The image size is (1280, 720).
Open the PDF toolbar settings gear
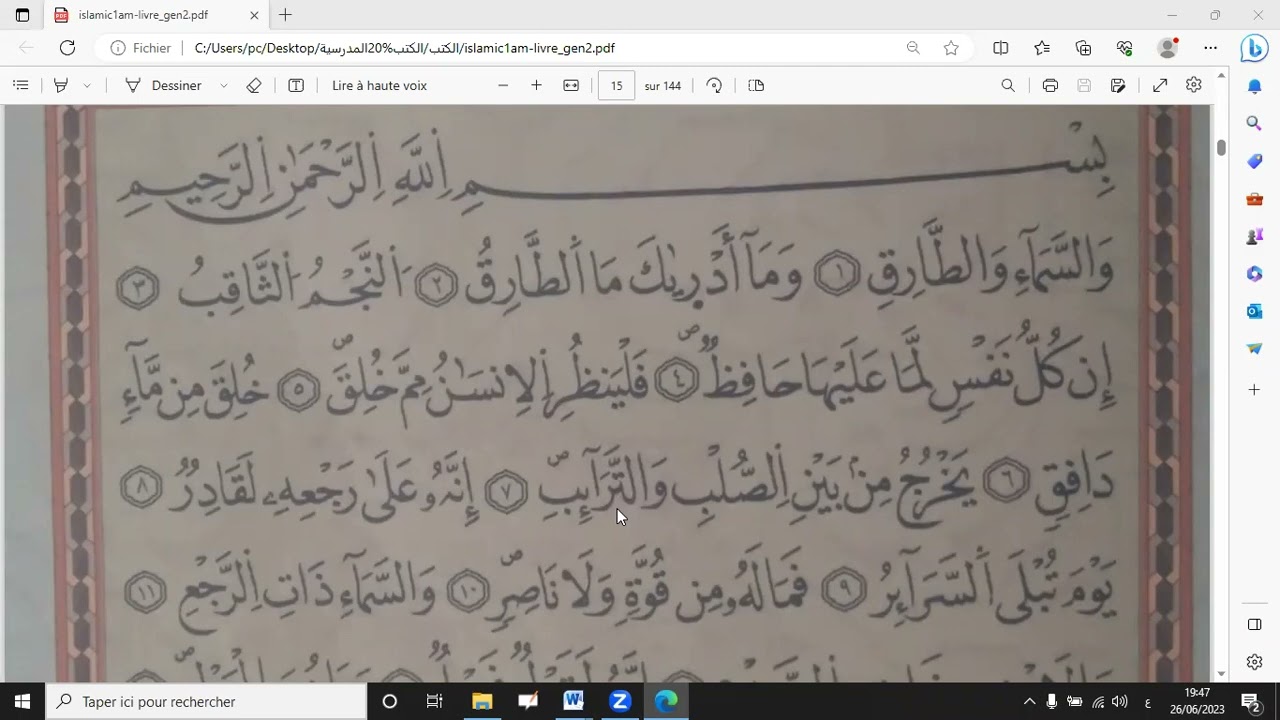1194,86
